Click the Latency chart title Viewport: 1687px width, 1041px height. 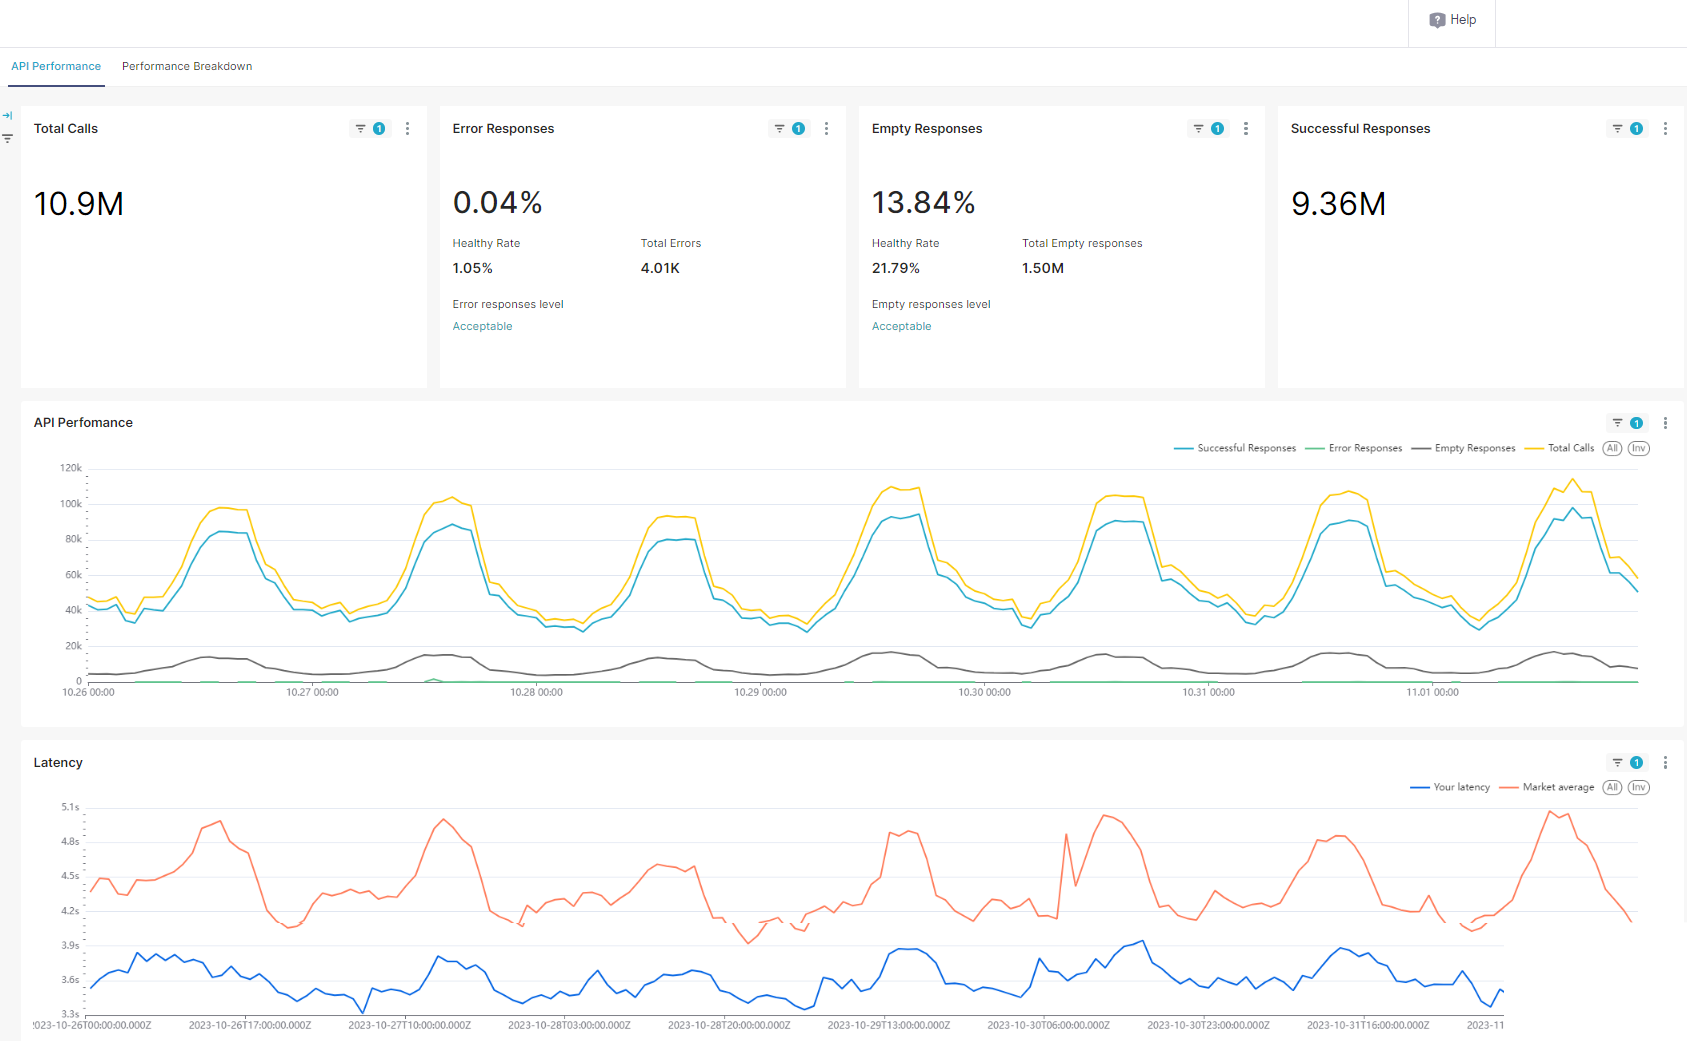pos(58,763)
